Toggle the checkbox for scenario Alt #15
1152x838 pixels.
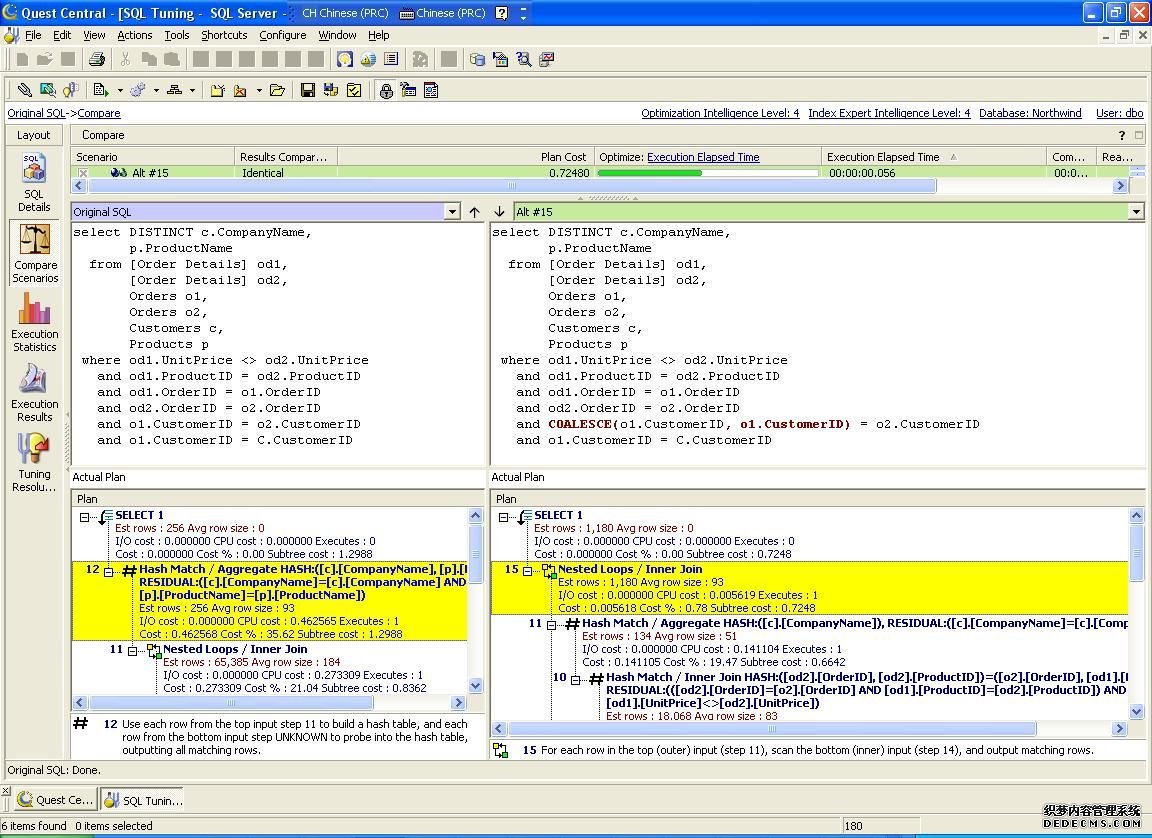pyautogui.click(x=83, y=173)
